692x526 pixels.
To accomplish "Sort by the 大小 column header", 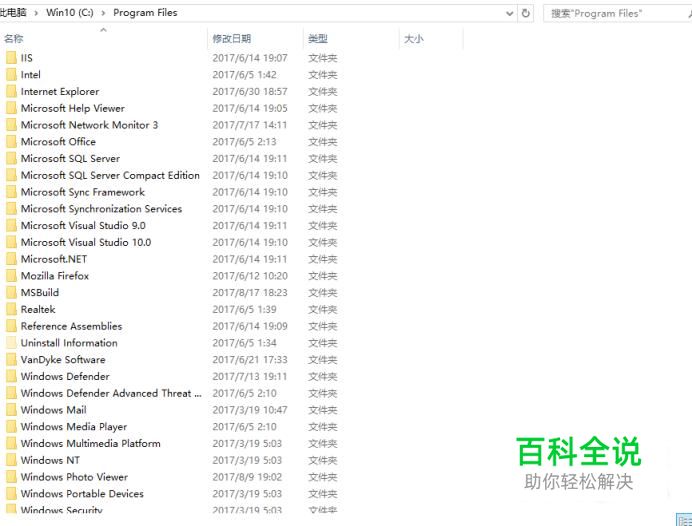I will pos(414,38).
